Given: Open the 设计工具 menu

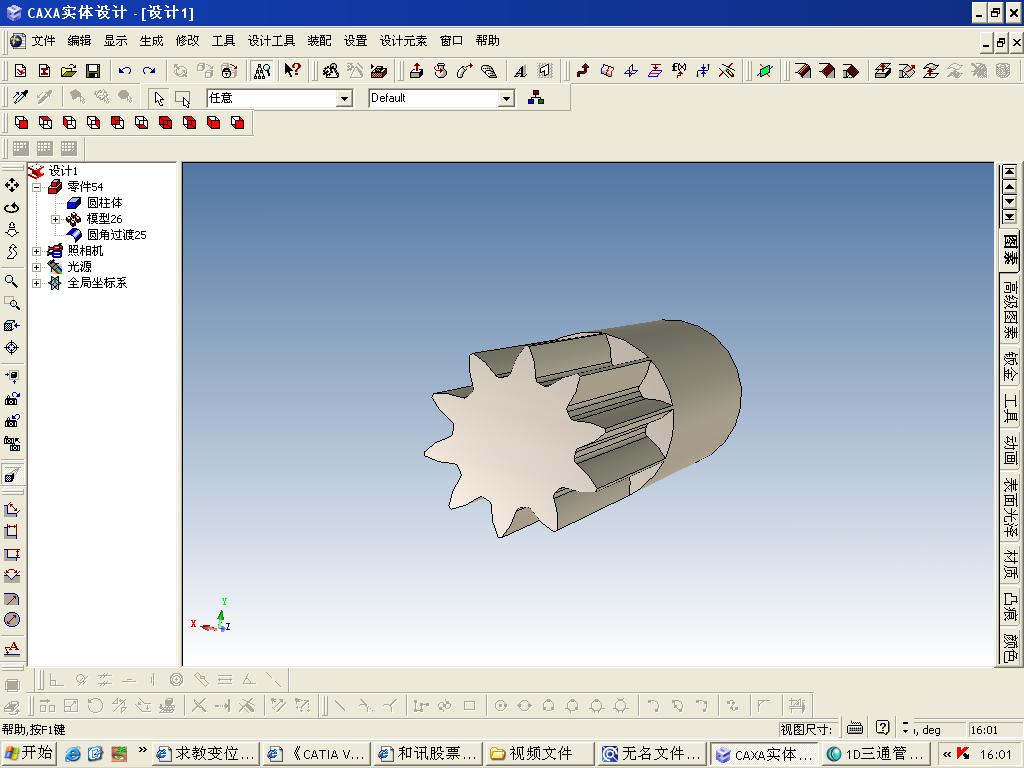Looking at the screenshot, I should pos(272,40).
